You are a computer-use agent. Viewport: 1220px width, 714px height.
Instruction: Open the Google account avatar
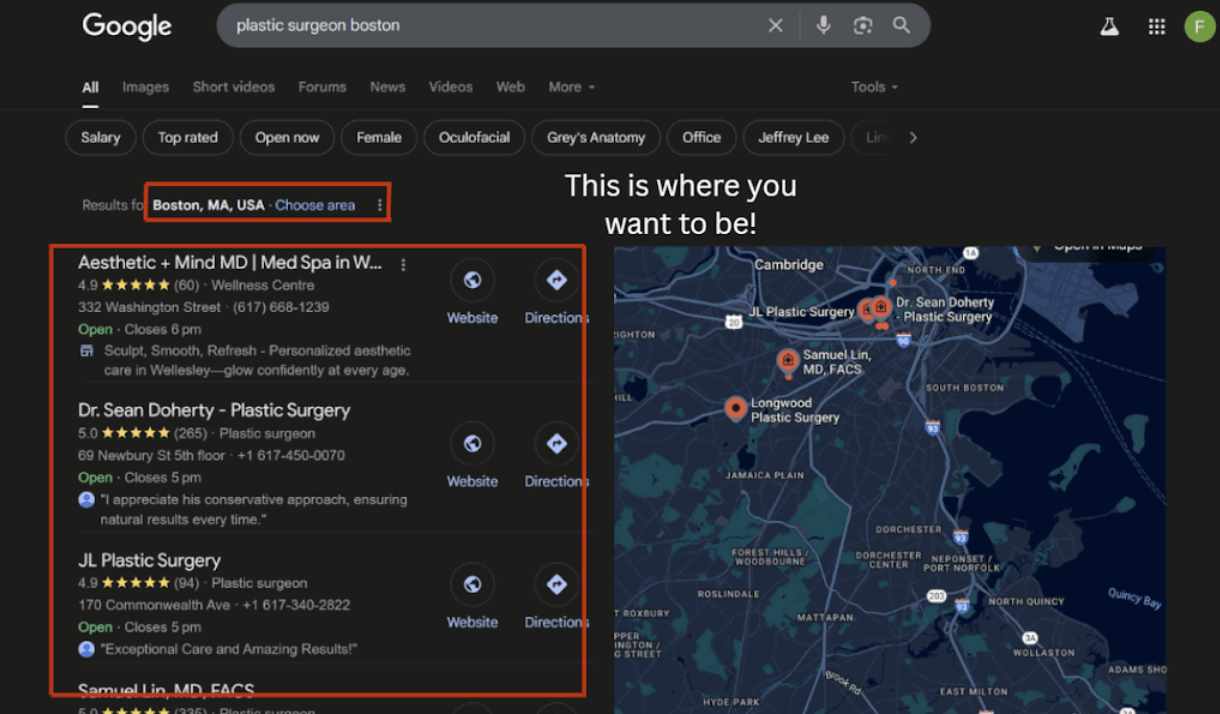pyautogui.click(x=1199, y=27)
